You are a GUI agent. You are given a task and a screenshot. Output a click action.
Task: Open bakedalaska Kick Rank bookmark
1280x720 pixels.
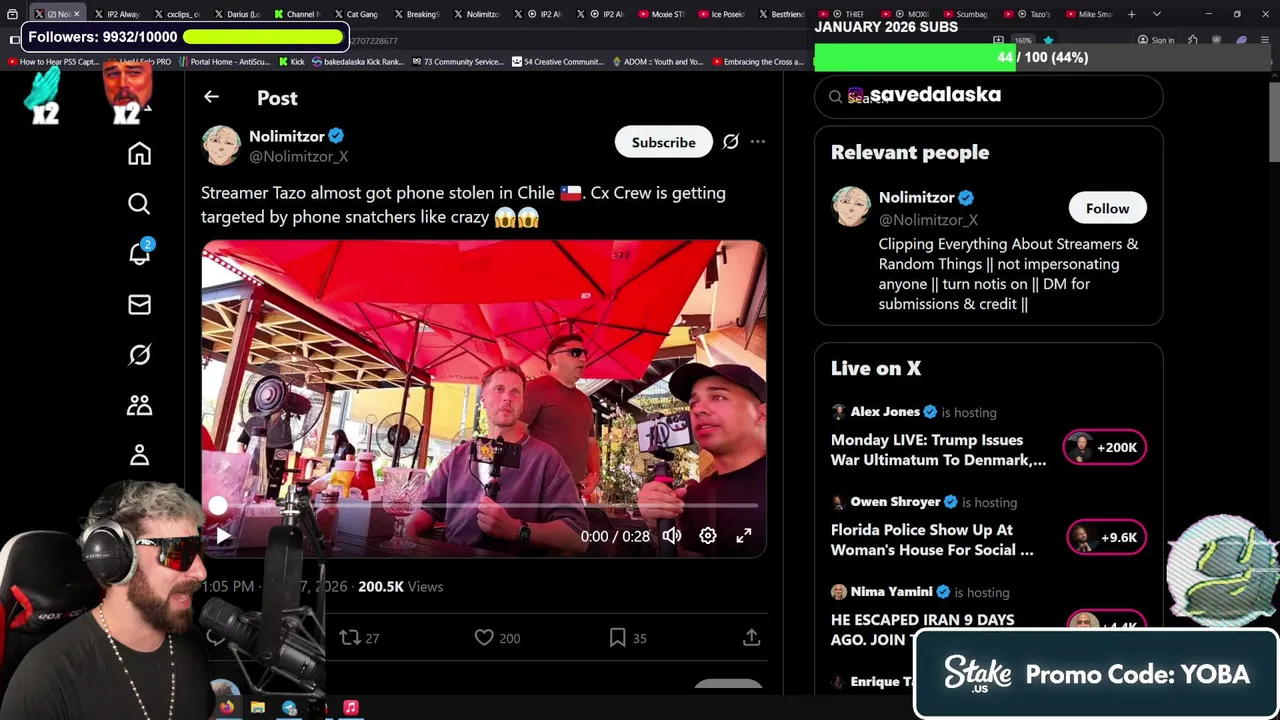pyautogui.click(x=358, y=62)
